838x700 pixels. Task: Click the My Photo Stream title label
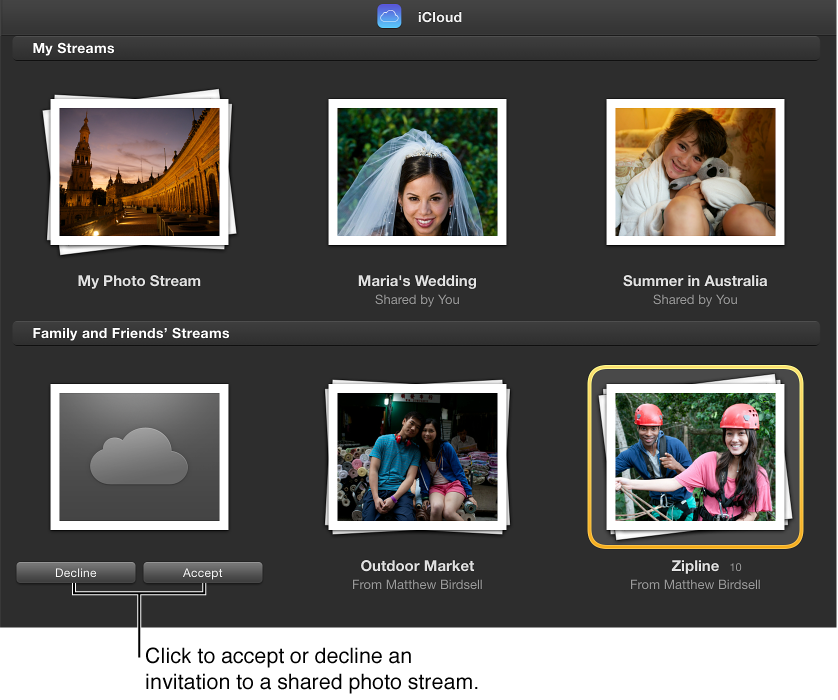[x=139, y=281]
